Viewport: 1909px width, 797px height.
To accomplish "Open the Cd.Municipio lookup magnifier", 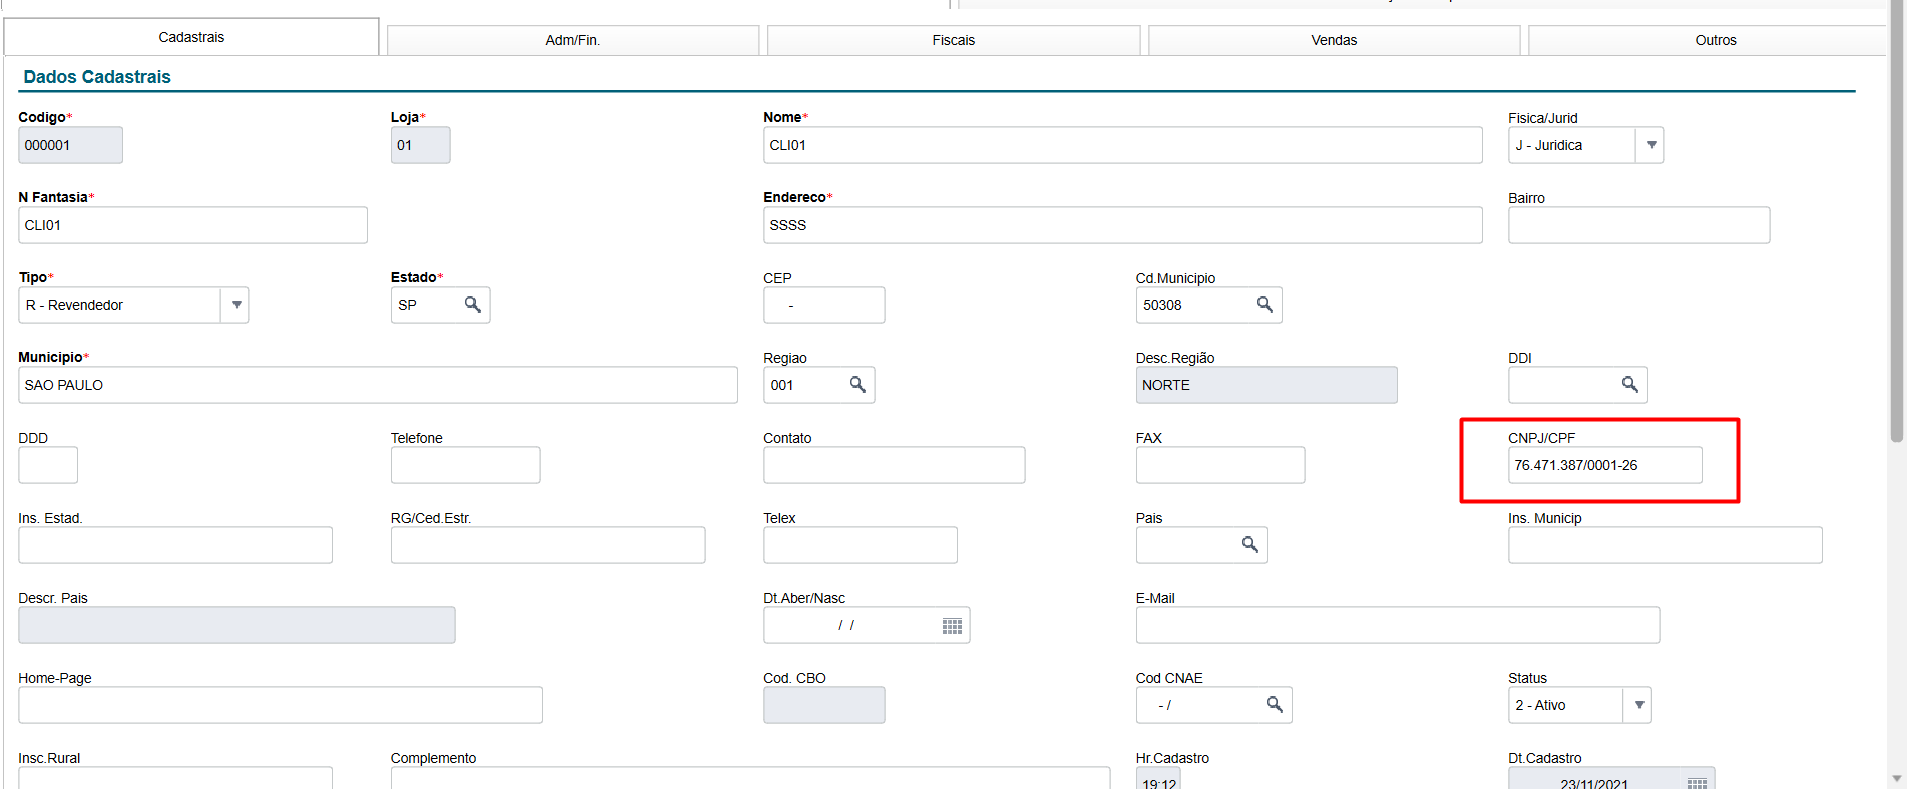I will (x=1265, y=305).
